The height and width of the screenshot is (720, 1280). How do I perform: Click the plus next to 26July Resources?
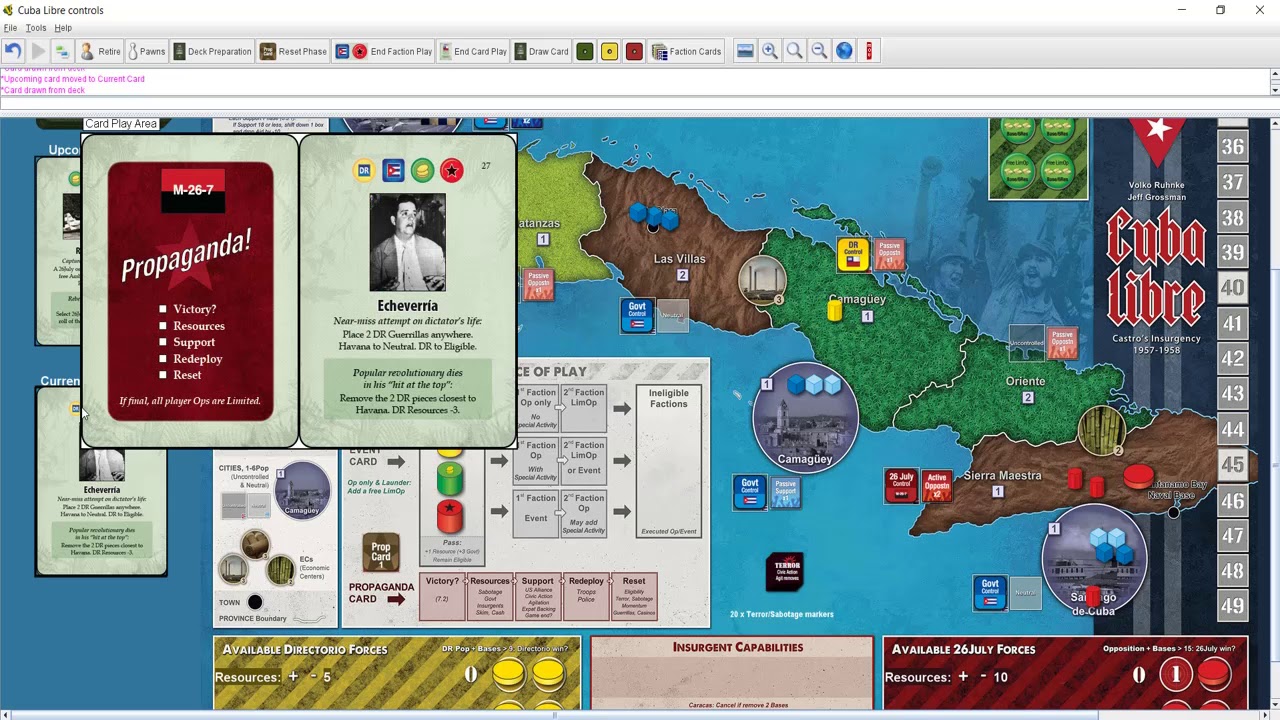[x=964, y=677]
